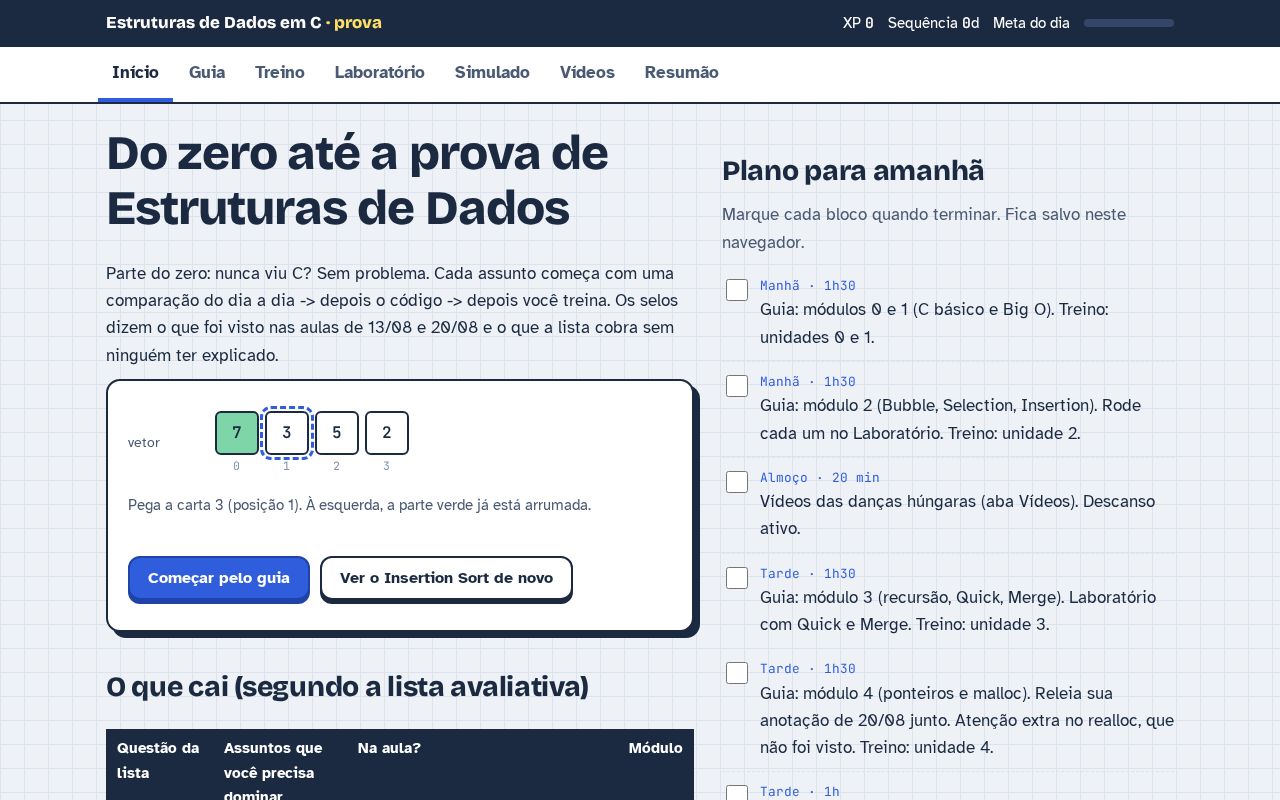The width and height of the screenshot is (1280, 800).
Task: Click the Estruturas de Dados em C title
Action: coord(244,23)
